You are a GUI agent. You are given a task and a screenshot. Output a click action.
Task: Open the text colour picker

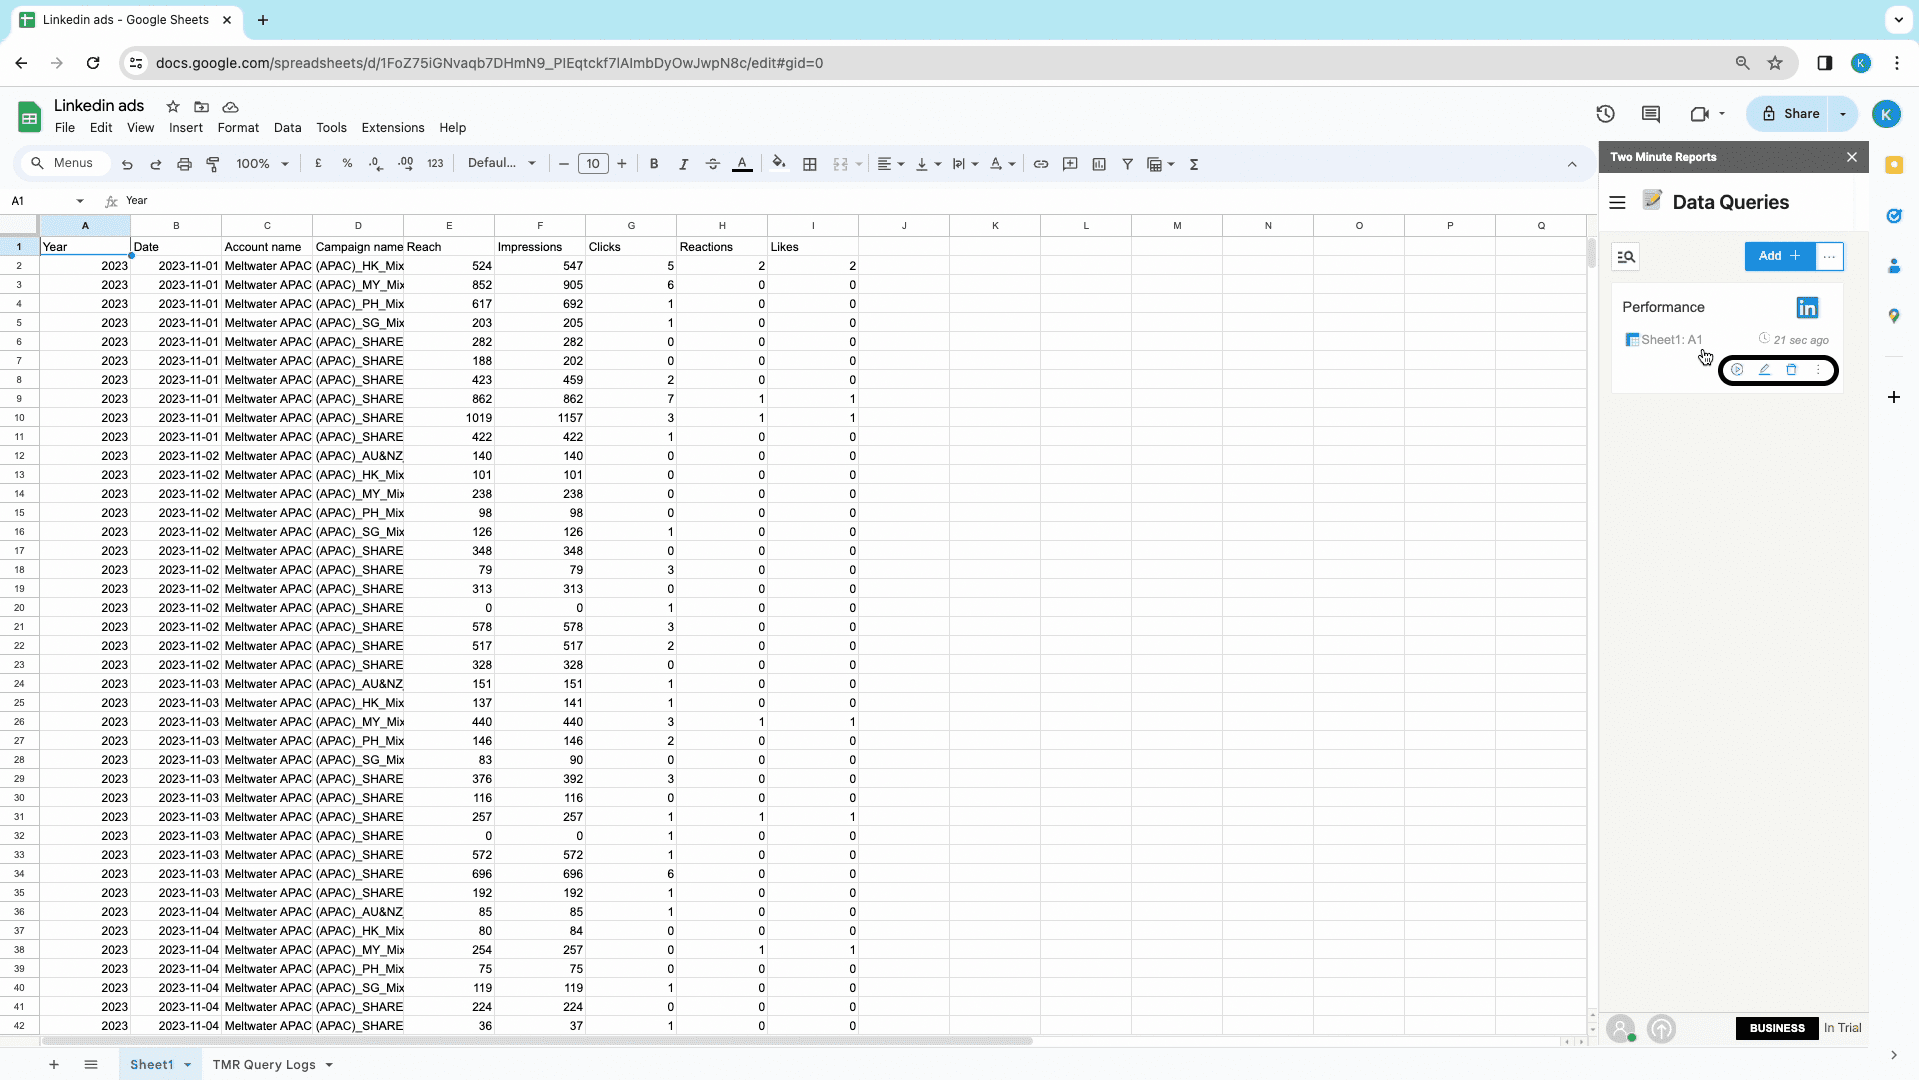[x=742, y=164]
